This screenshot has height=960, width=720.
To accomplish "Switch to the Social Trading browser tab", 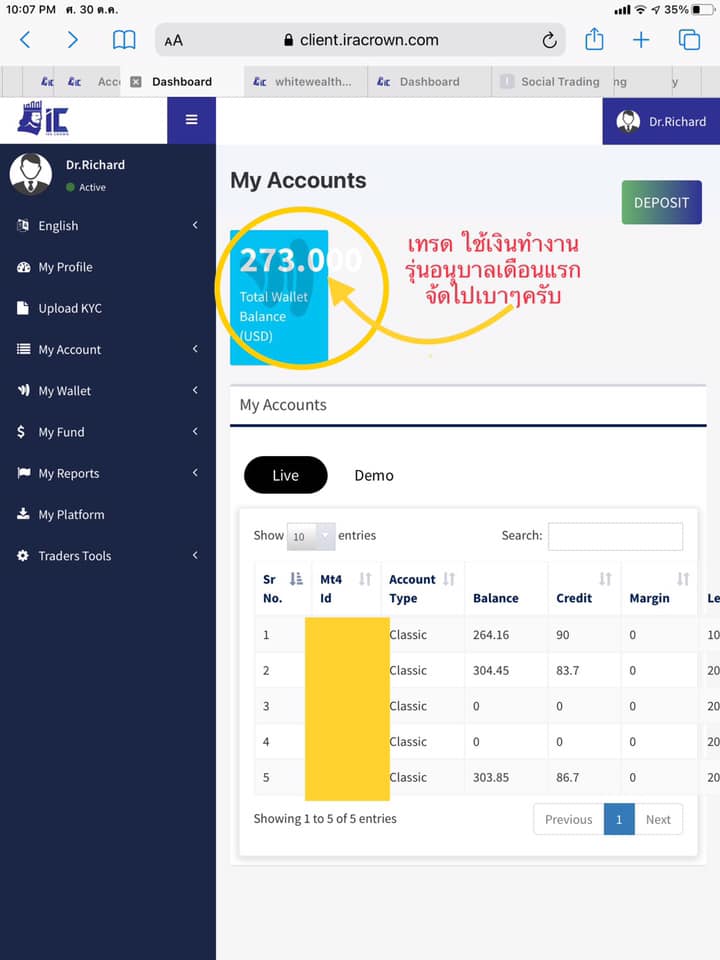I will point(552,81).
